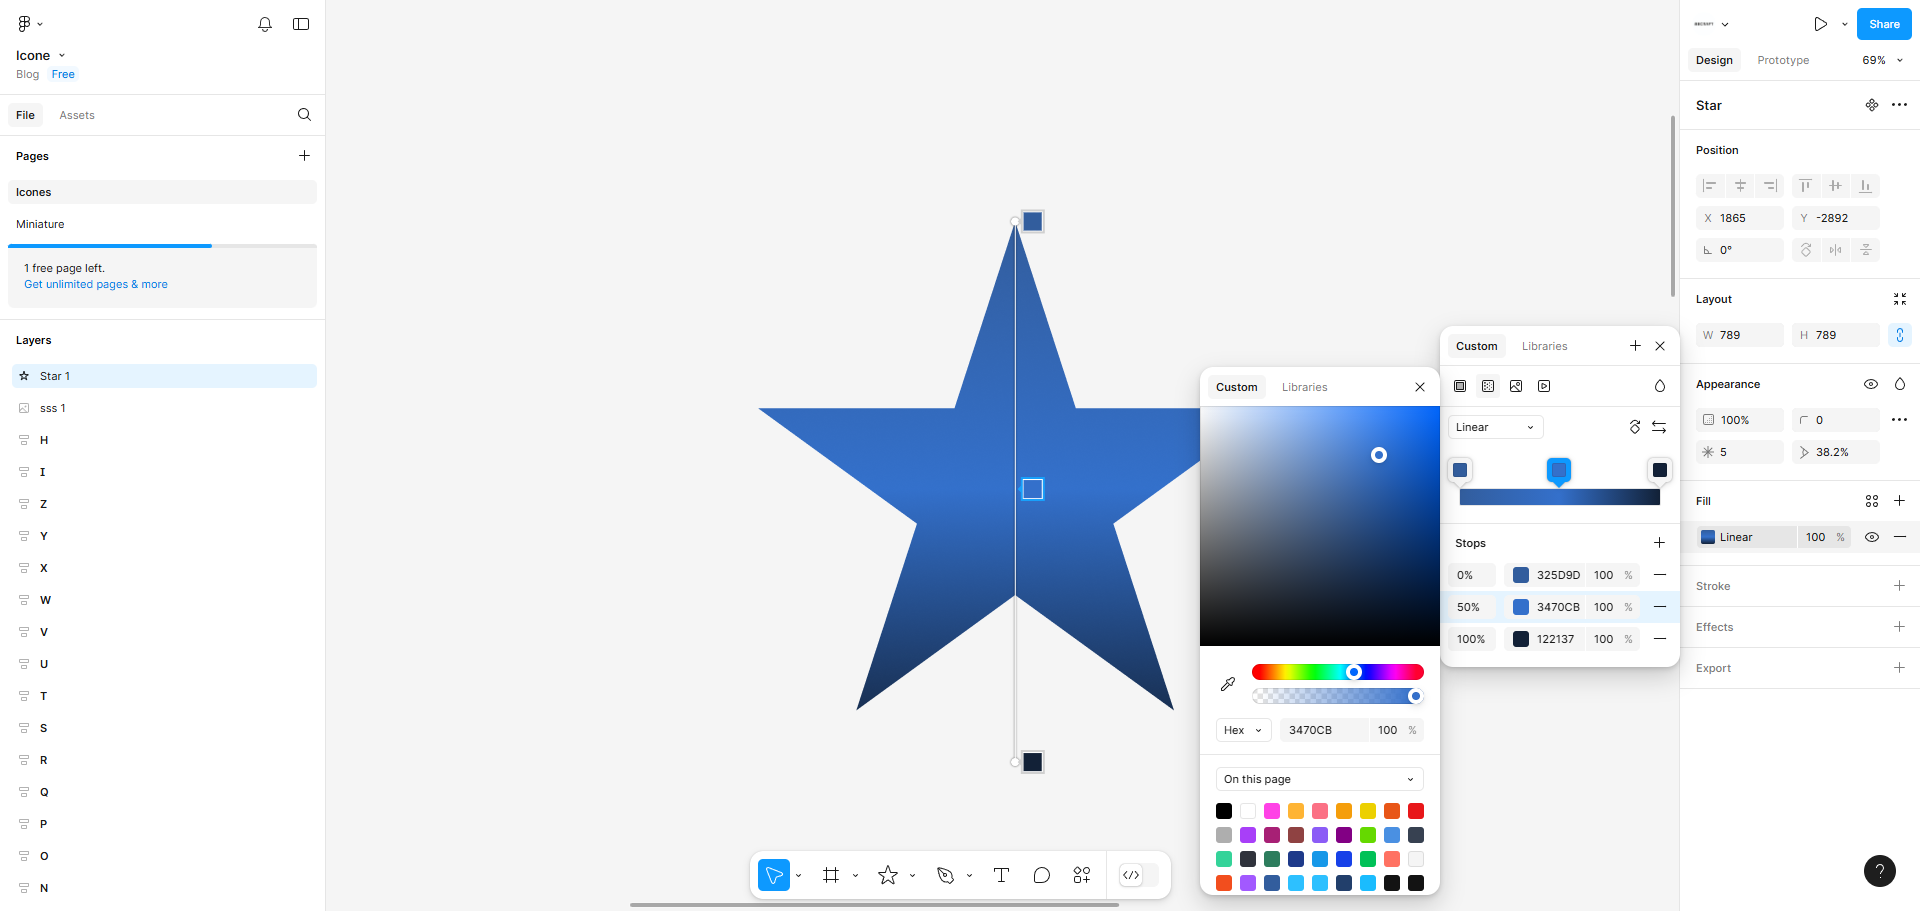Click the create component icon beside Star
The width and height of the screenshot is (1920, 911).
(x=1872, y=105)
